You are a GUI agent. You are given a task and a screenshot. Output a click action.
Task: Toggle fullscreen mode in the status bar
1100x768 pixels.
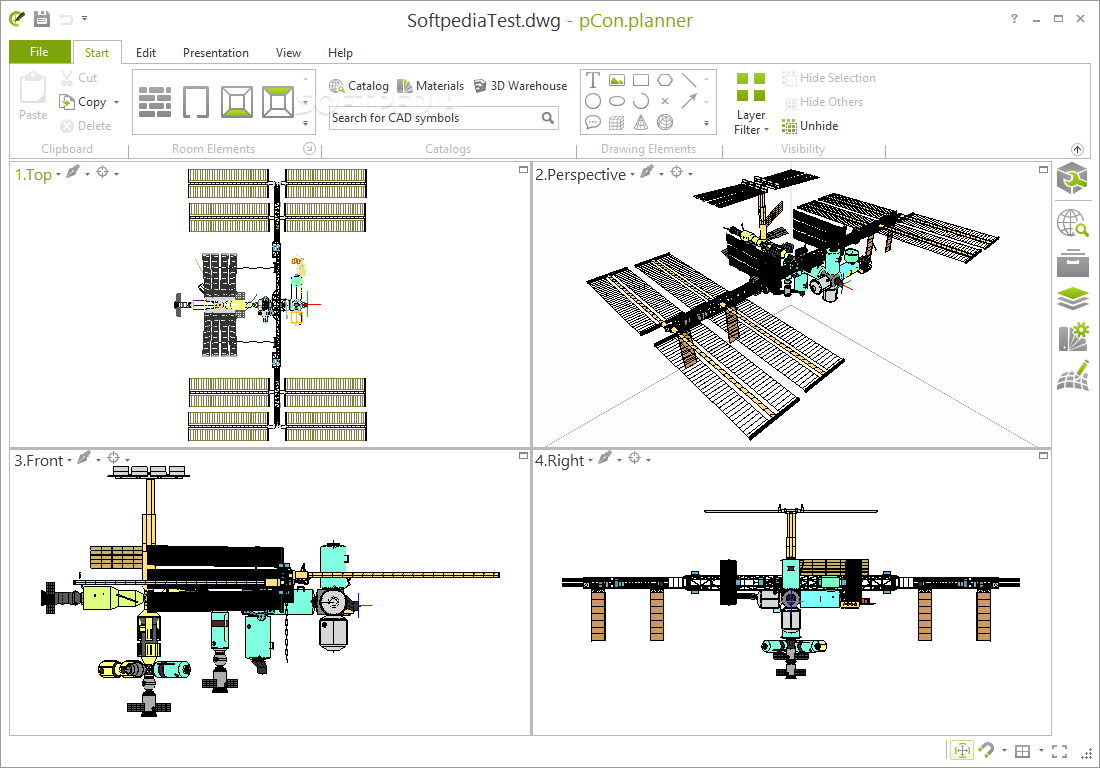[x=1059, y=751]
